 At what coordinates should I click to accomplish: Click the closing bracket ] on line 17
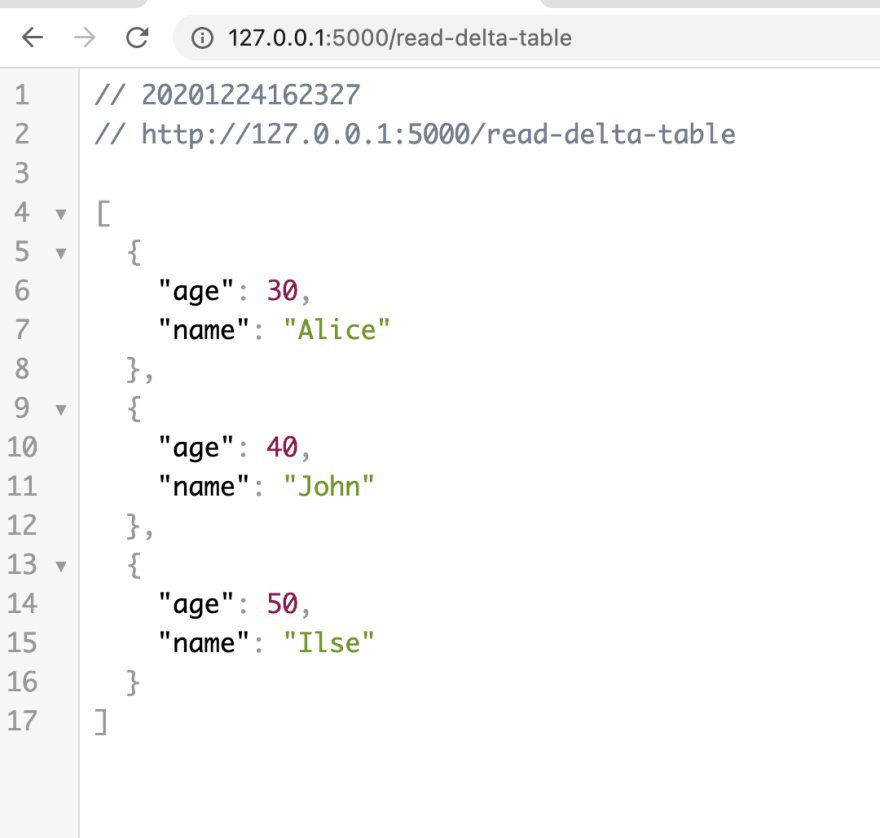click(101, 722)
